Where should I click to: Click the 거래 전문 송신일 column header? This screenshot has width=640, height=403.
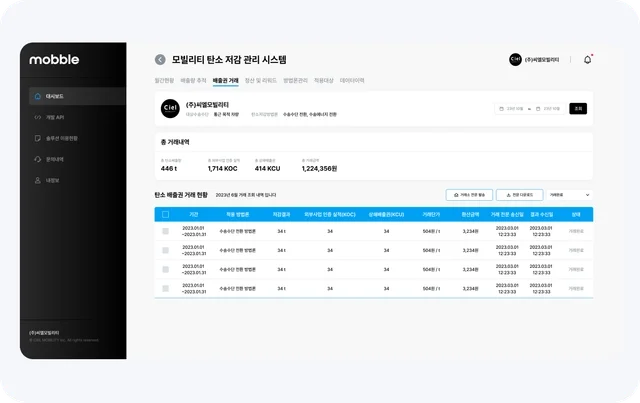(507, 214)
